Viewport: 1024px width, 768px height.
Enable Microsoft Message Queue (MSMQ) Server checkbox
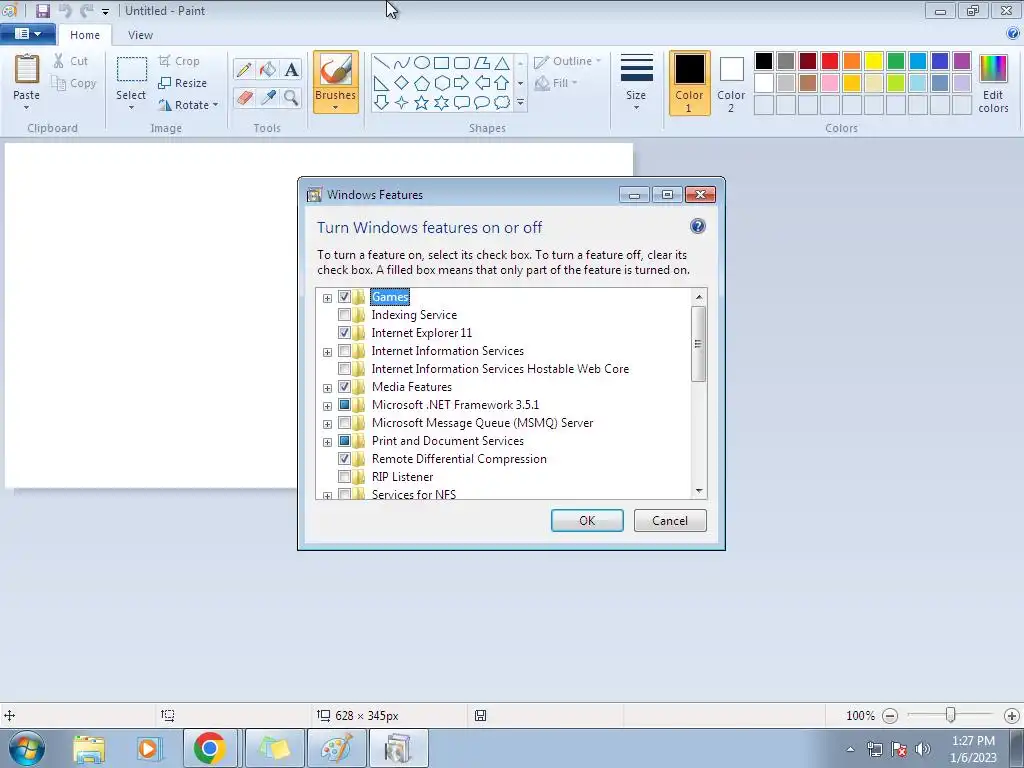pos(344,423)
